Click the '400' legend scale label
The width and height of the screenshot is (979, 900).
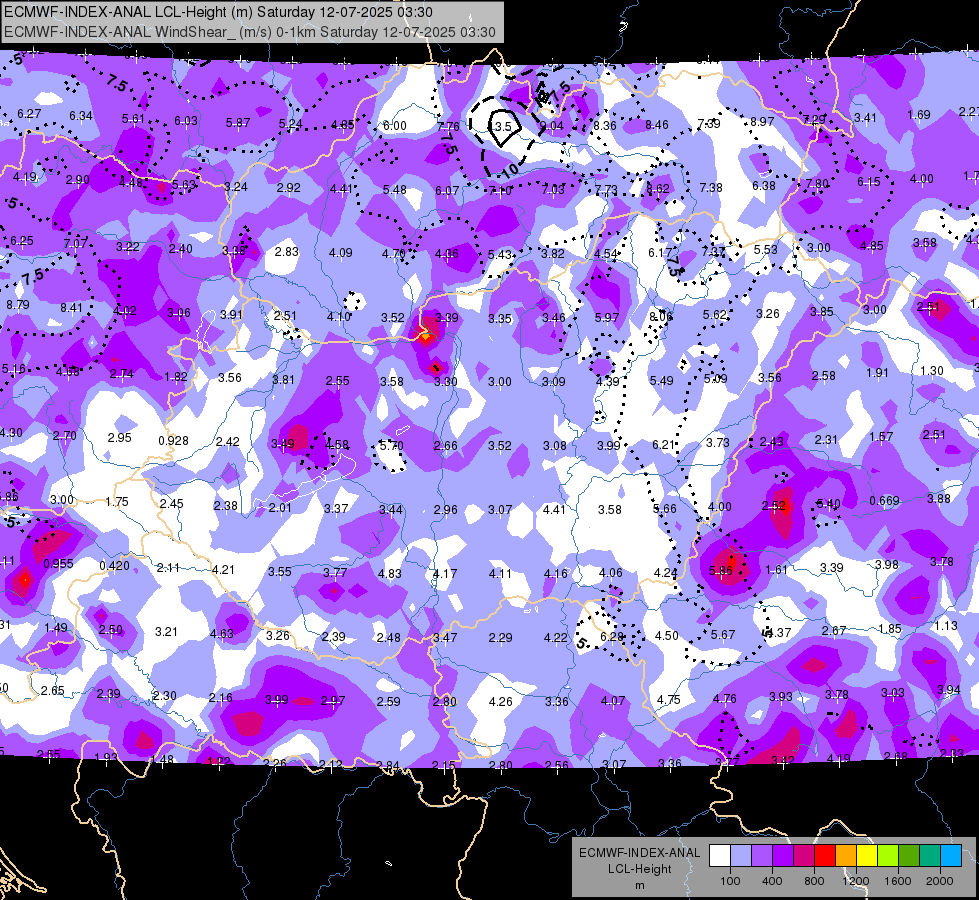point(772,881)
